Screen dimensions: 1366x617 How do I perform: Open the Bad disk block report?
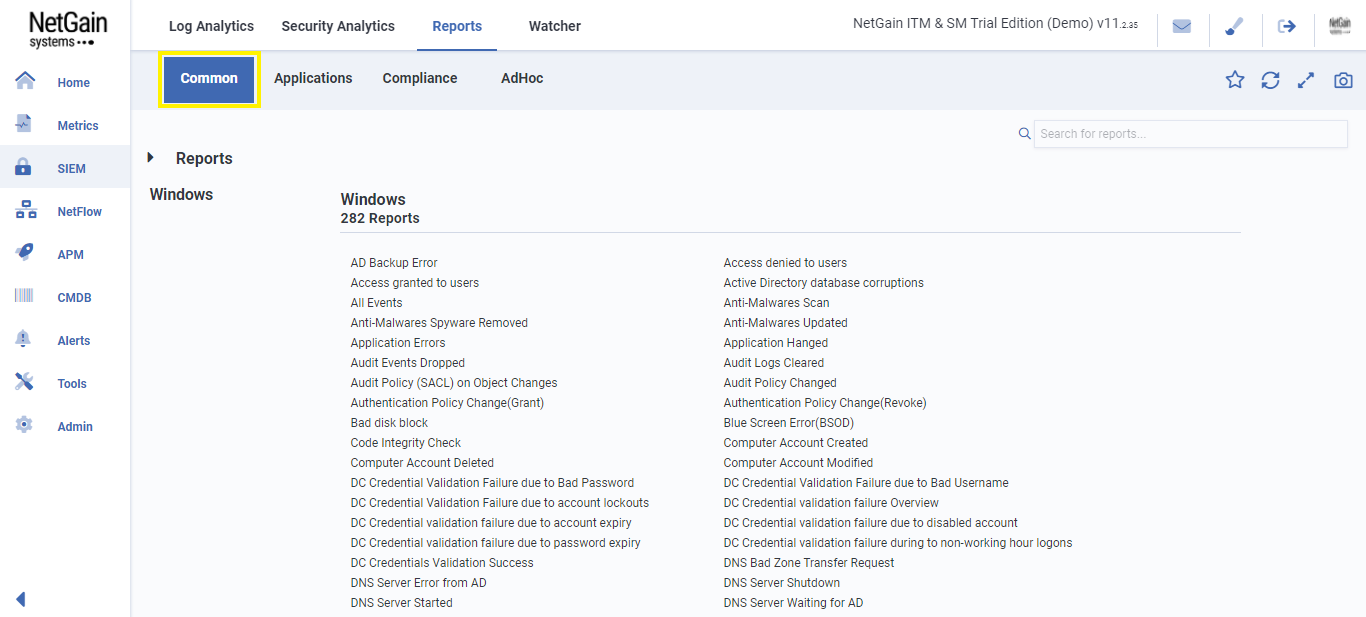point(389,423)
